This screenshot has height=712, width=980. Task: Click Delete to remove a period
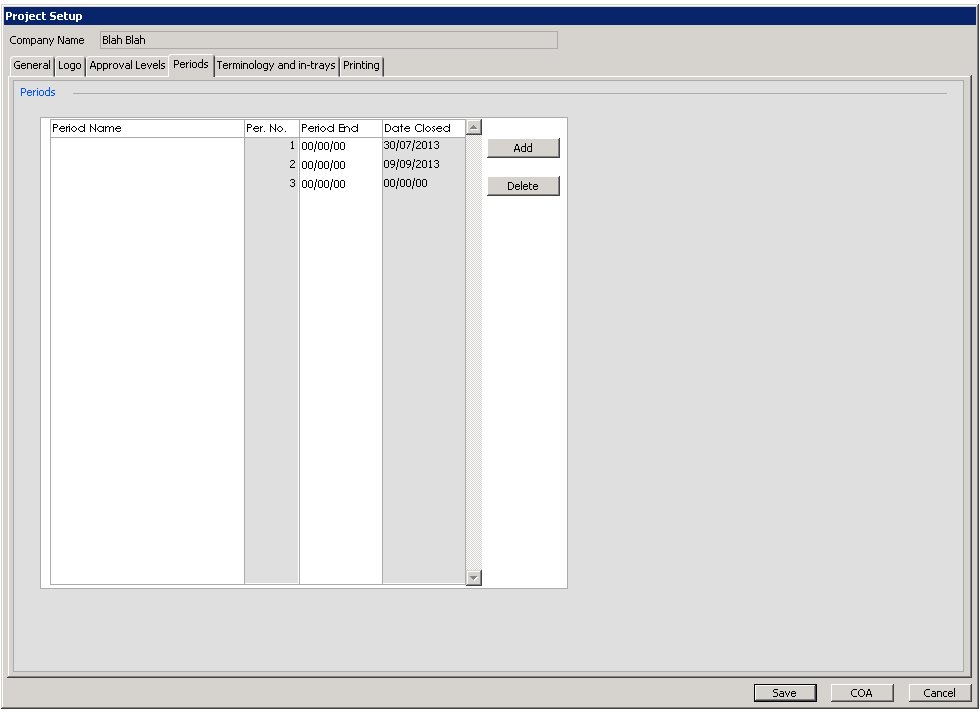point(522,185)
